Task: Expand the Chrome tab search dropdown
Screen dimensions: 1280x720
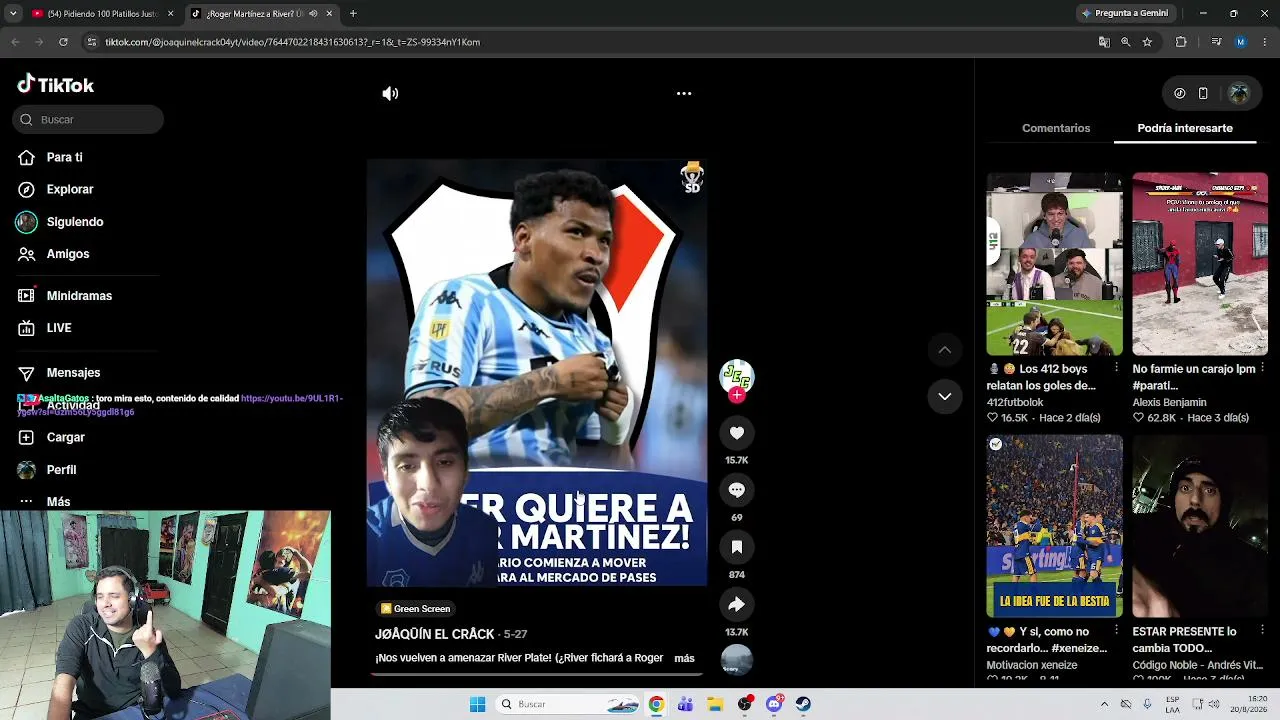Action: coord(13,14)
